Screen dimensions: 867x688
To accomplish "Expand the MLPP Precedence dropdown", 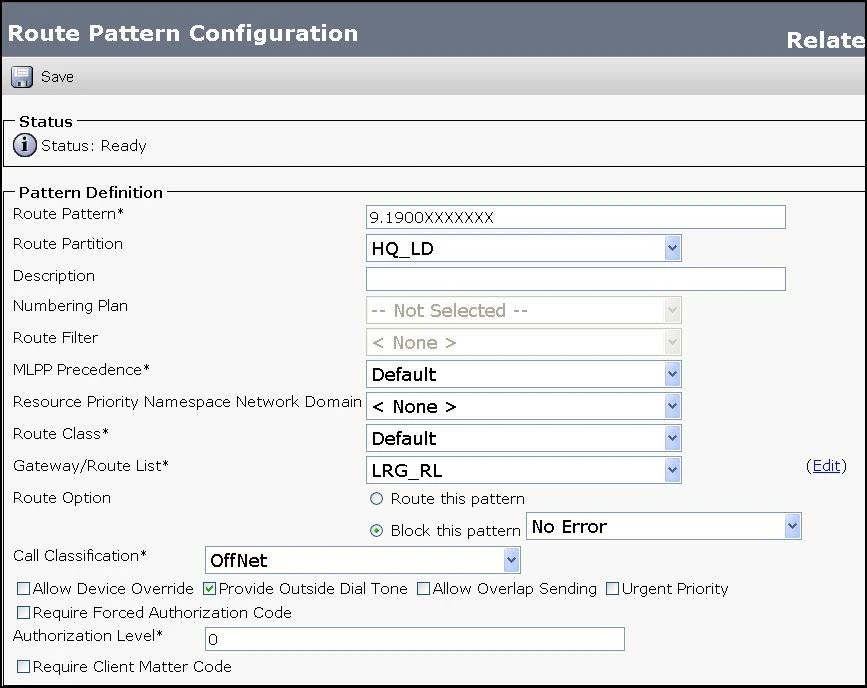I will tap(524, 375).
